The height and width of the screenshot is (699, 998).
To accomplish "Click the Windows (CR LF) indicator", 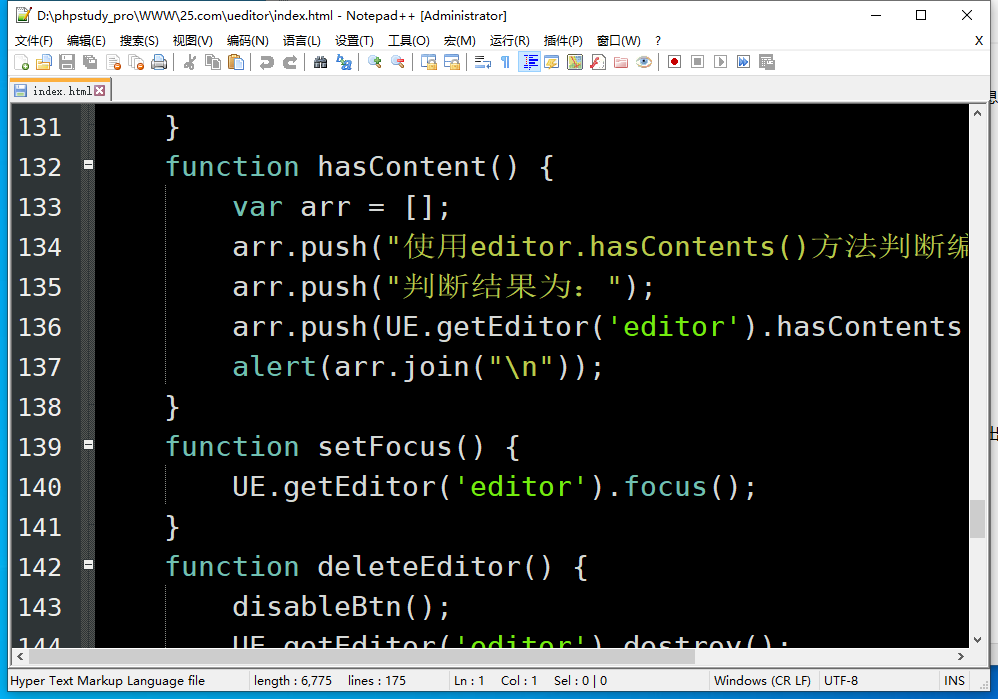I will (763, 680).
